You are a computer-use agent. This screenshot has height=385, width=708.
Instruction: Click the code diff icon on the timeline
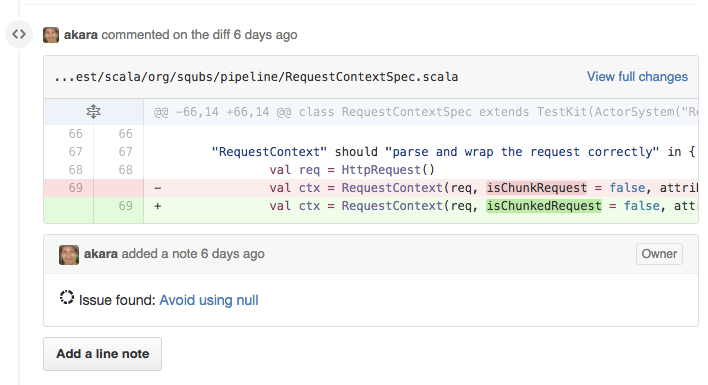(x=19, y=34)
